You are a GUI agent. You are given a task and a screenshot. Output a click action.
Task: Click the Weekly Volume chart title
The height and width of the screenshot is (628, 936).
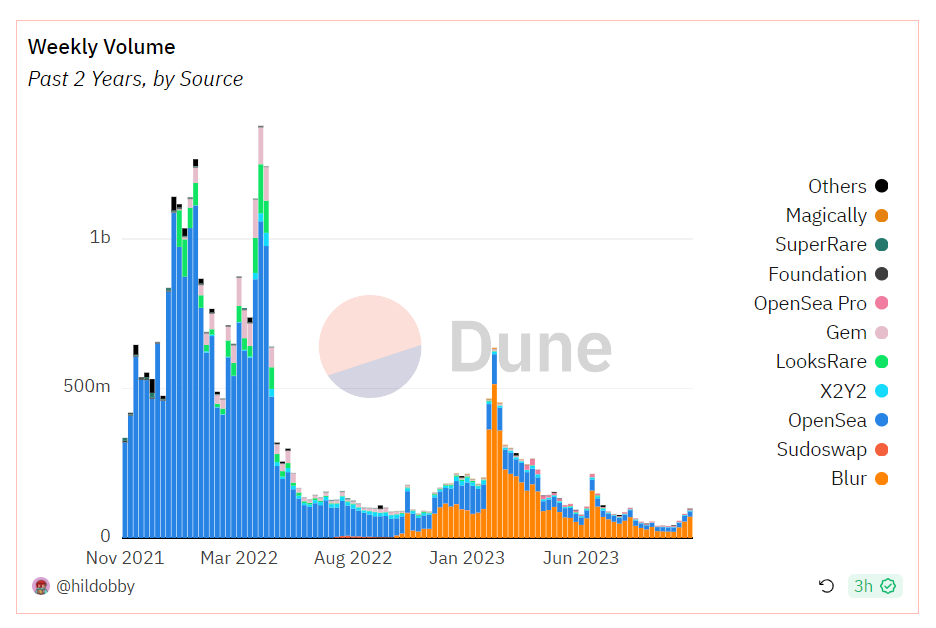tap(101, 47)
